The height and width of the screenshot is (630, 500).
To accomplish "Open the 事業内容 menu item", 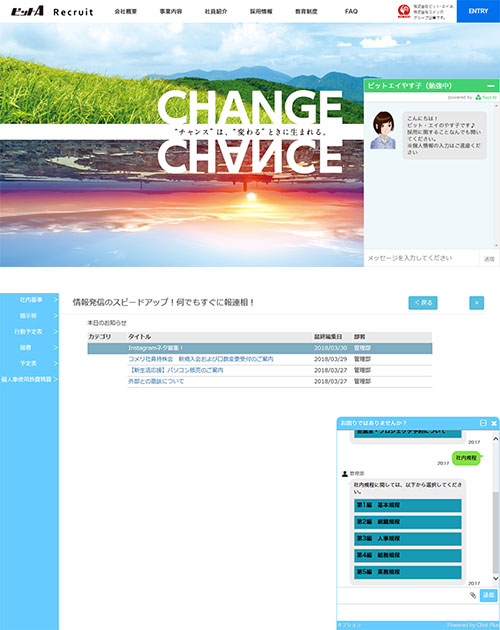I will [171, 11].
